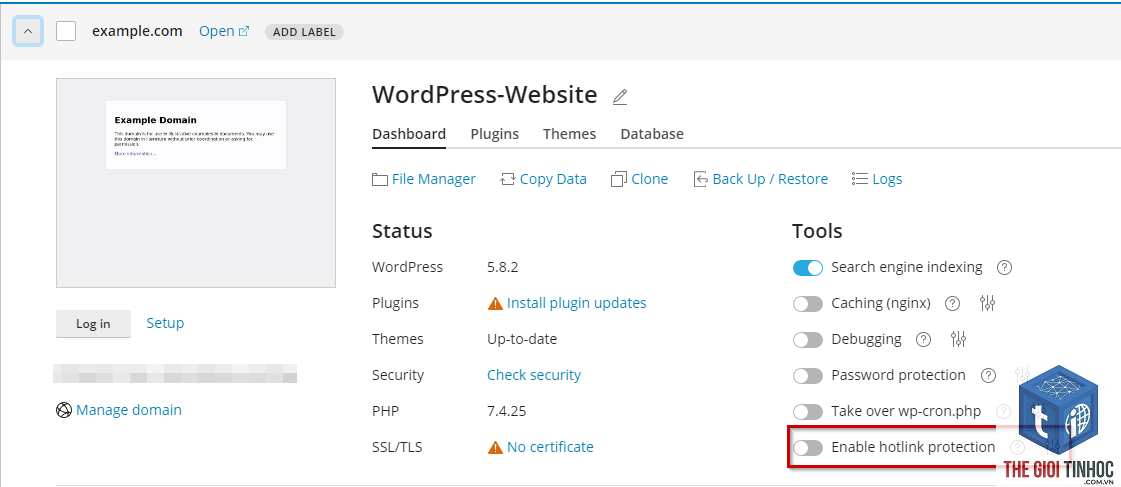
Task: Click the Copy Data arrows icon
Action: pos(508,179)
